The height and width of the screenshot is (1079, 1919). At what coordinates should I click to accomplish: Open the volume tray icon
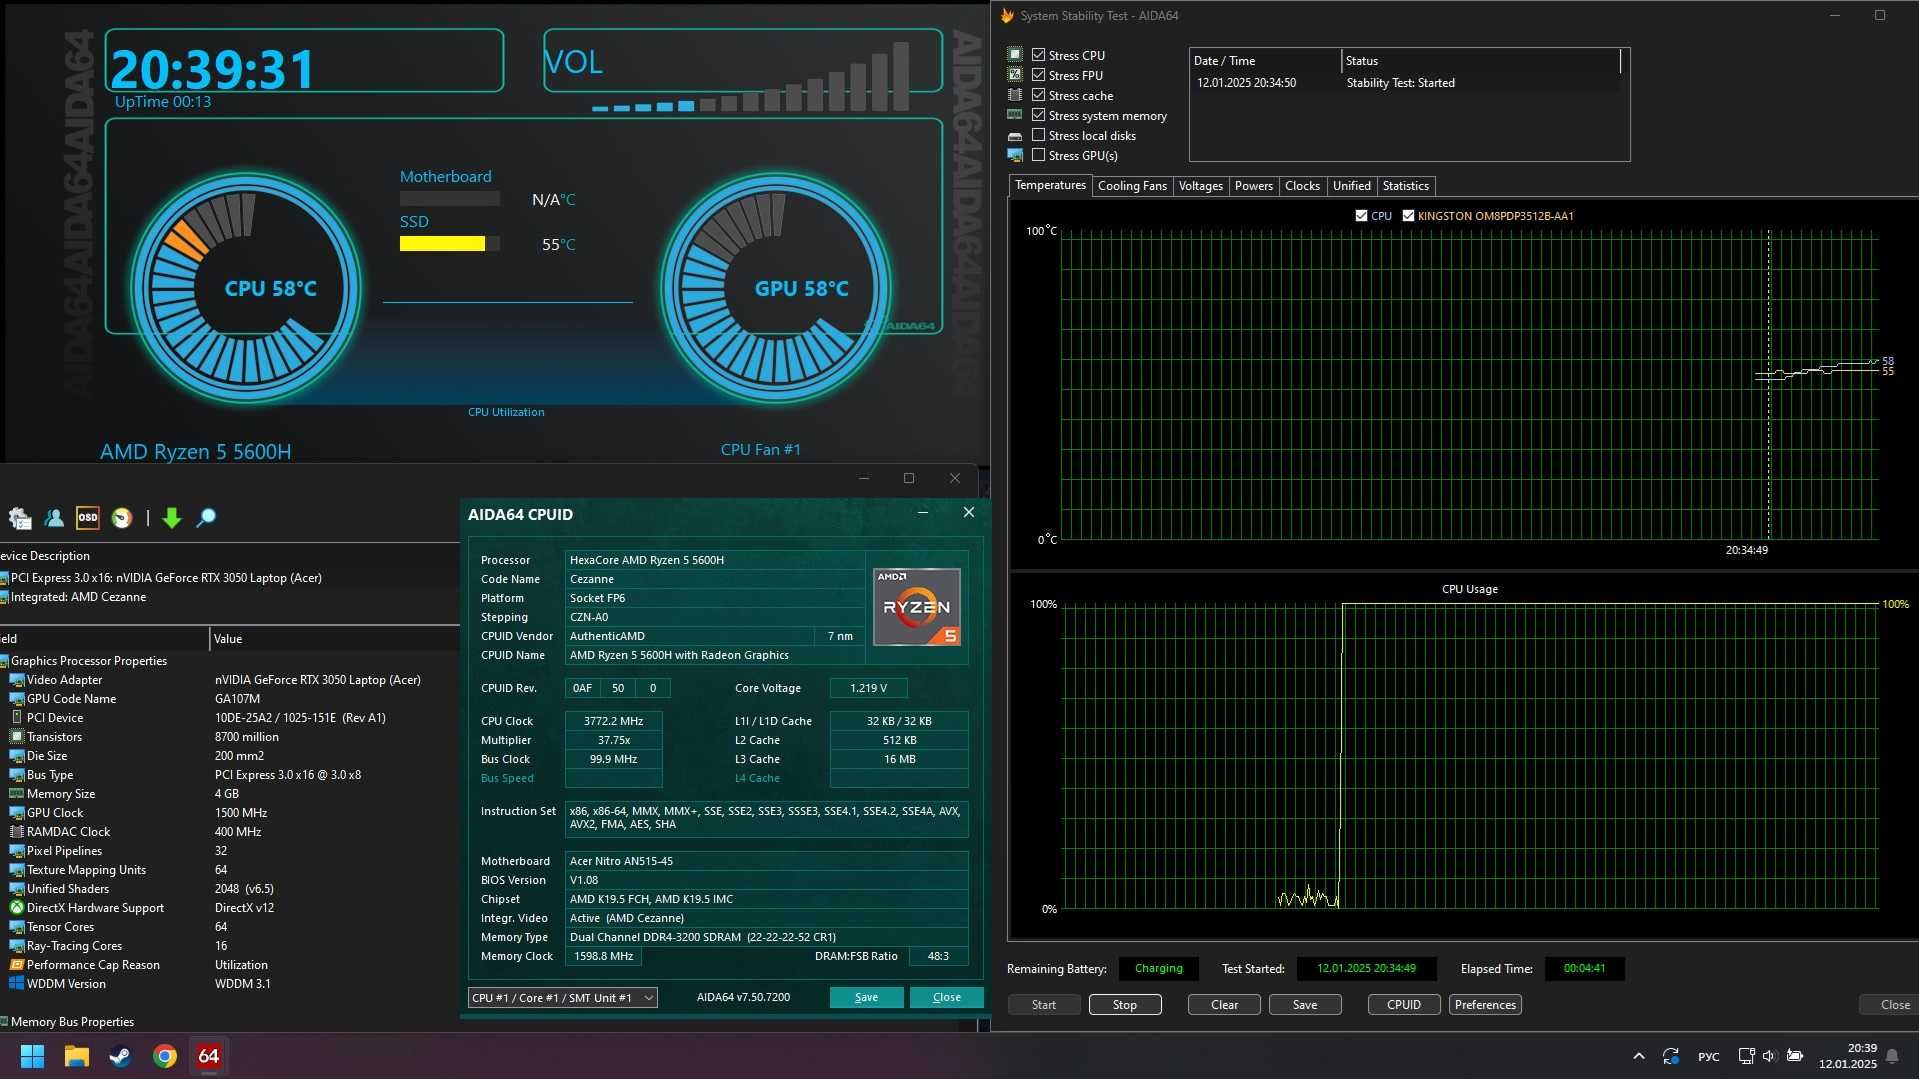[1769, 1056]
